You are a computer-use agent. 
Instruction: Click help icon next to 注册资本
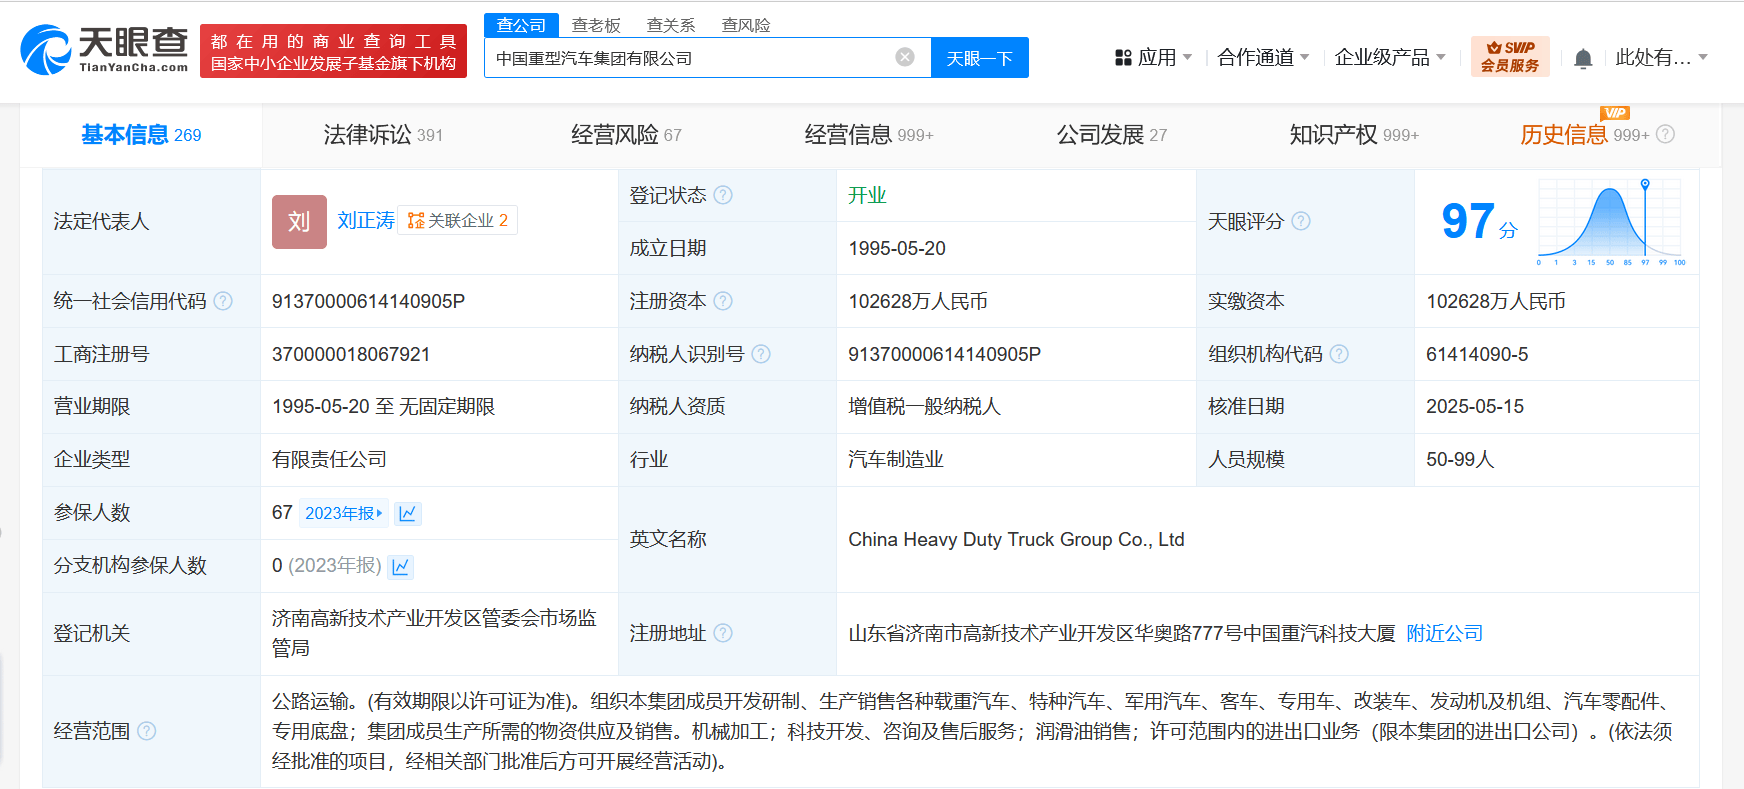pos(723,301)
